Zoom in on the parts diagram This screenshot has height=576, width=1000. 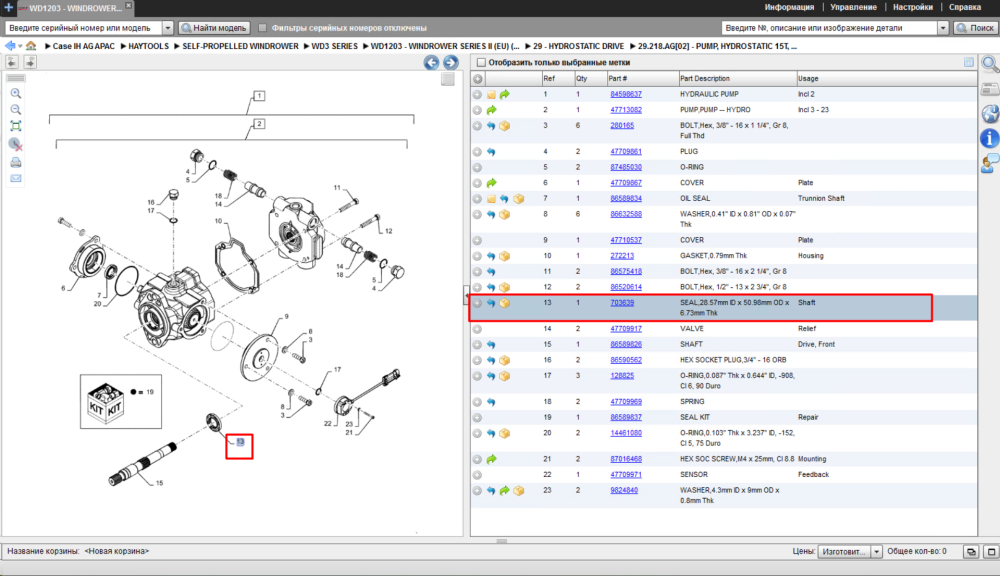[x=16, y=94]
